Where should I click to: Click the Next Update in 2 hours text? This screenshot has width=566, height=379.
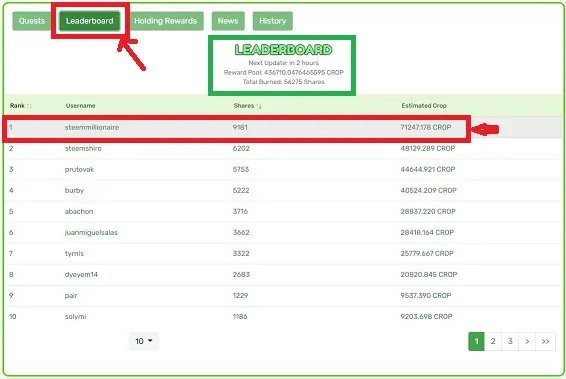(283, 63)
